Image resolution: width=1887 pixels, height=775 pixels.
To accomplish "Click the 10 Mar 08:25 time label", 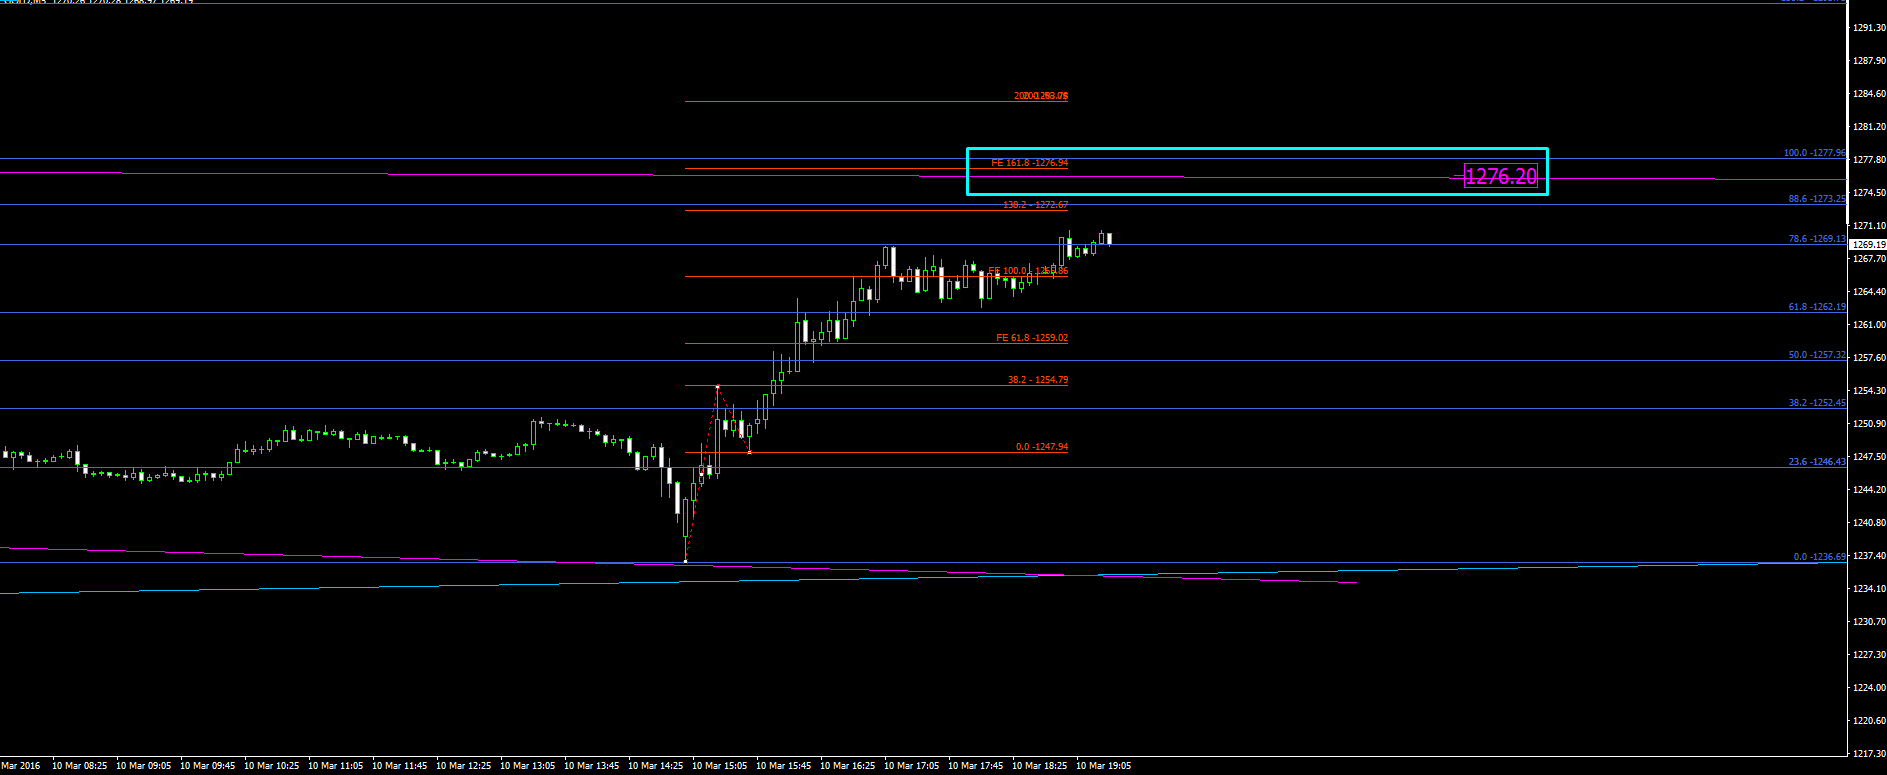I will [x=79, y=766].
